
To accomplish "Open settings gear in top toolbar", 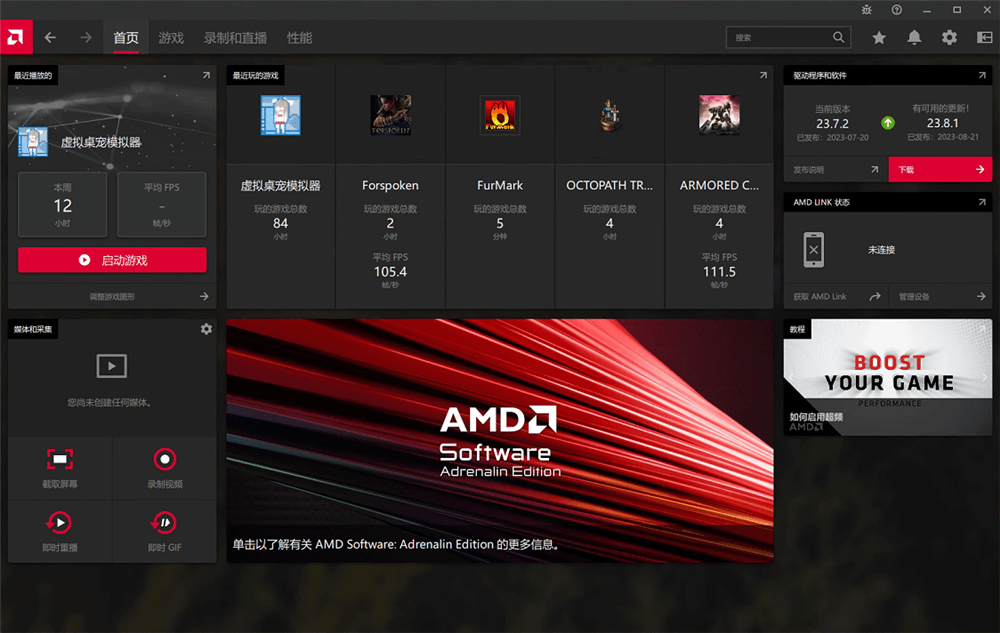I will (949, 38).
